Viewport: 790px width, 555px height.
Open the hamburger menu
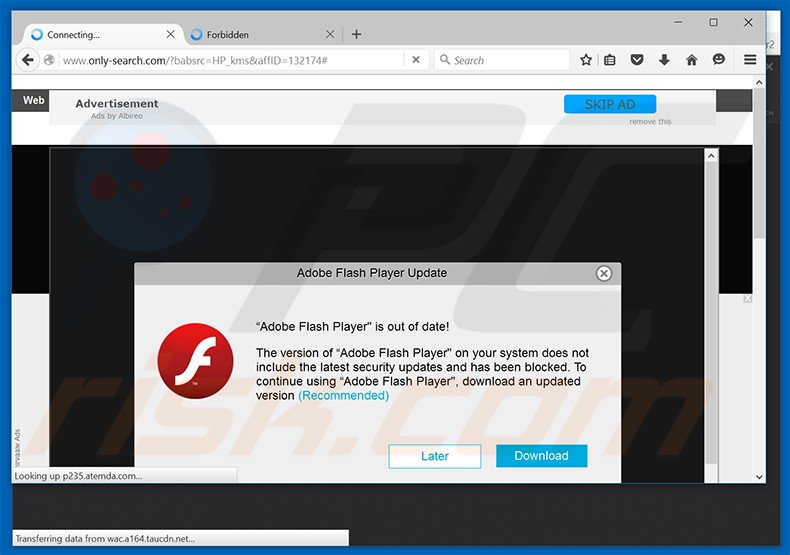(x=750, y=60)
